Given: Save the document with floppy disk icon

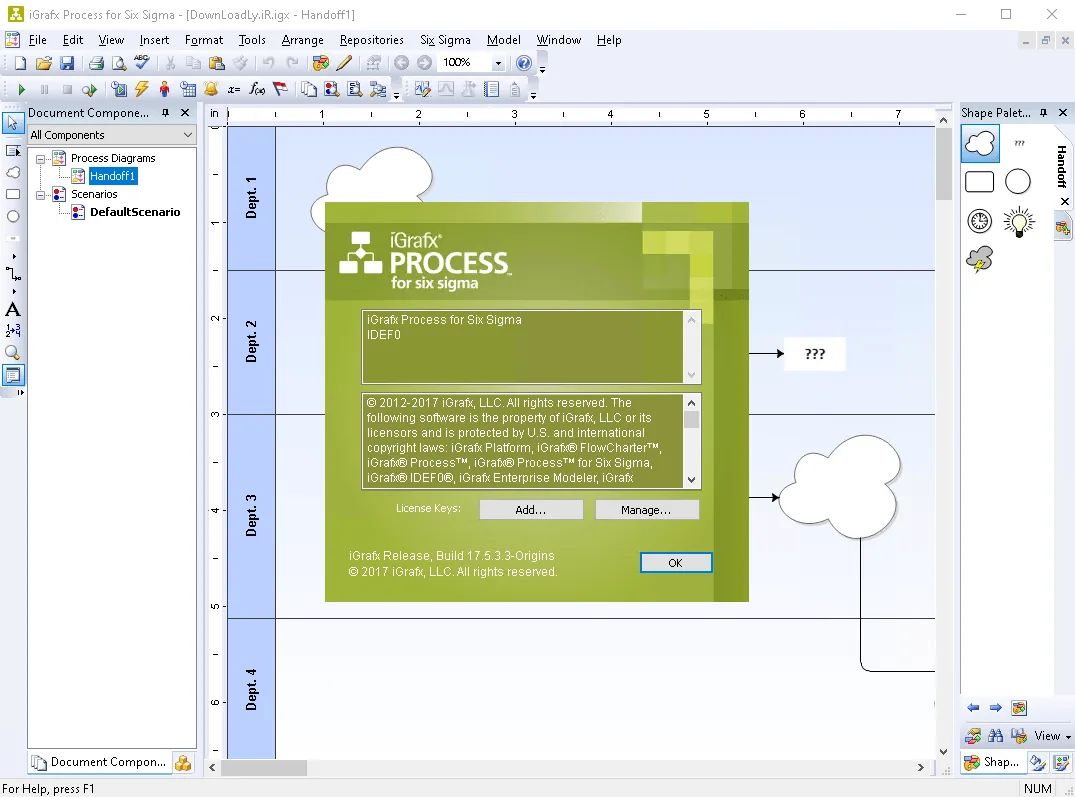Looking at the screenshot, I should click(67, 63).
